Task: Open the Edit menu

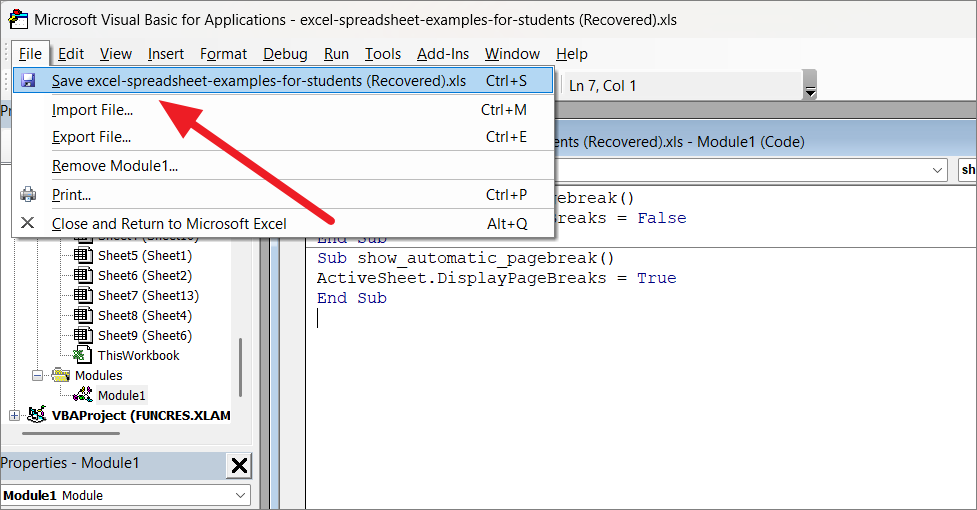Action: pos(71,54)
